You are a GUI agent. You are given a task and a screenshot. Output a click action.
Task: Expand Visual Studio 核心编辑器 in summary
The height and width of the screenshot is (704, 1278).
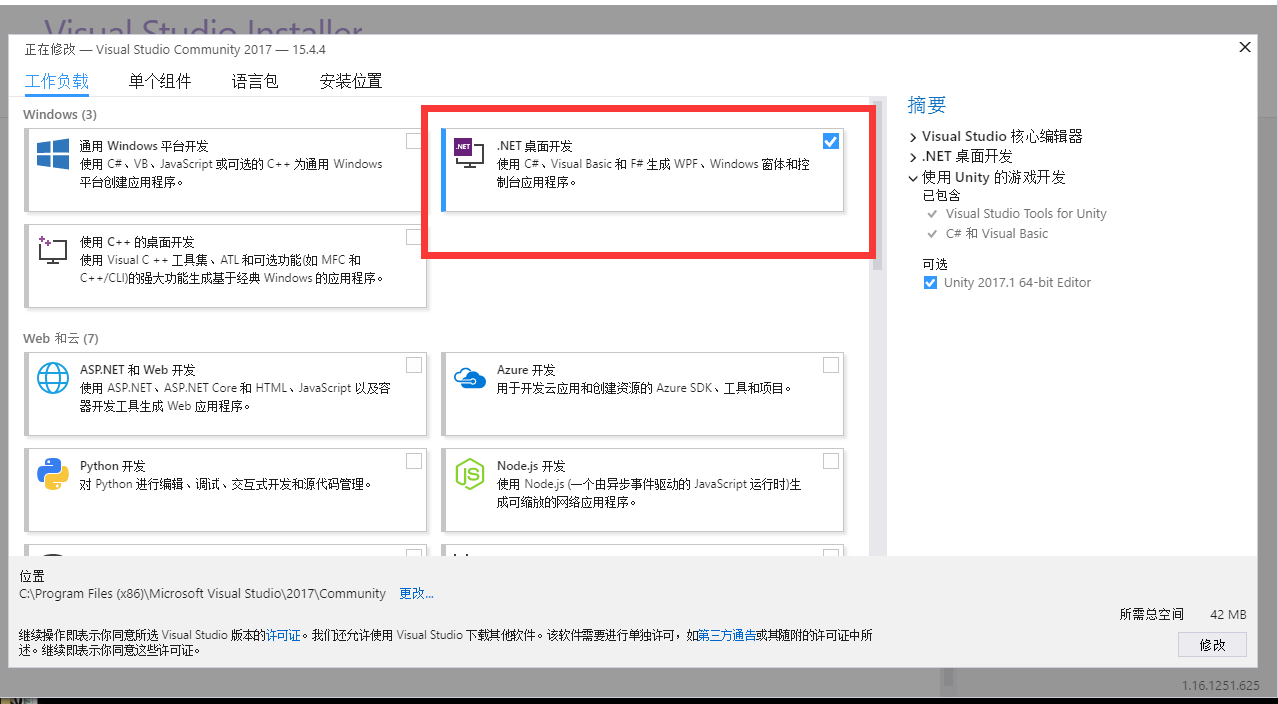(913, 137)
